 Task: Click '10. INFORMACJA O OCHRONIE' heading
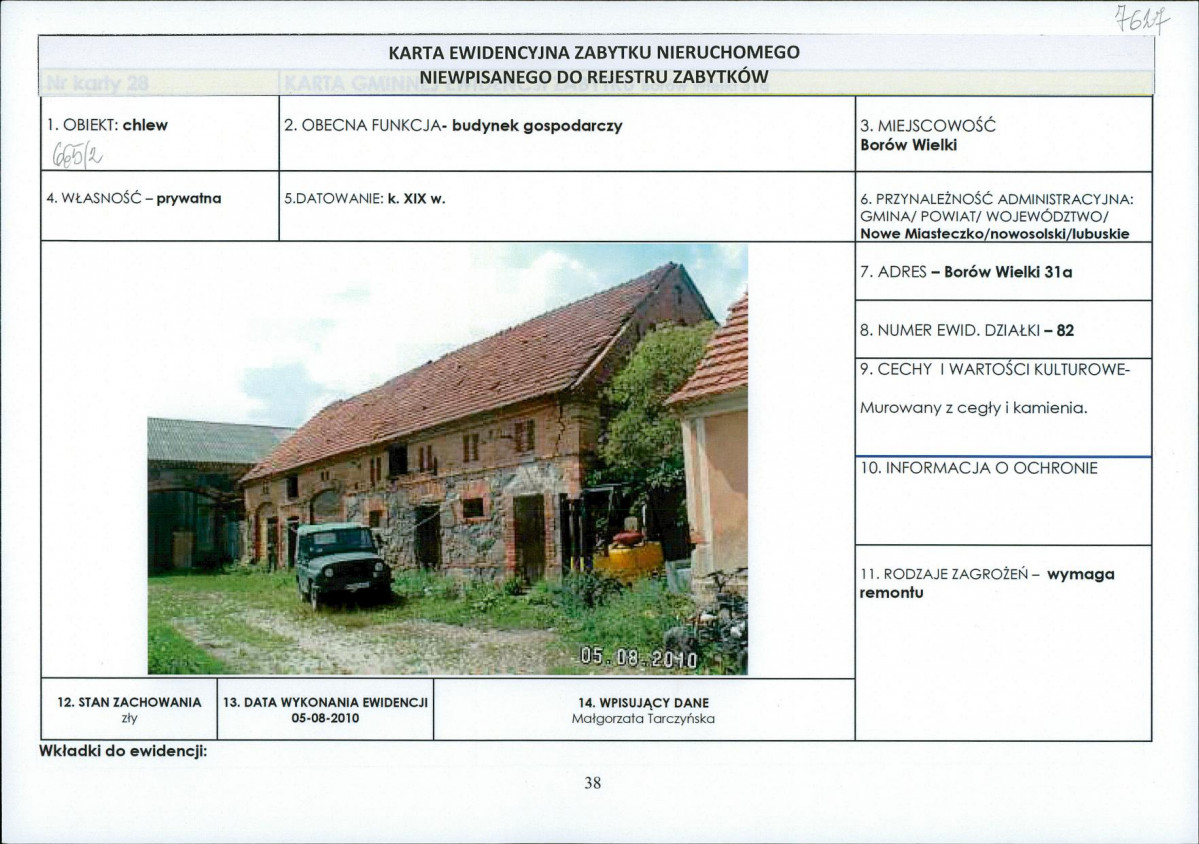(x=979, y=468)
